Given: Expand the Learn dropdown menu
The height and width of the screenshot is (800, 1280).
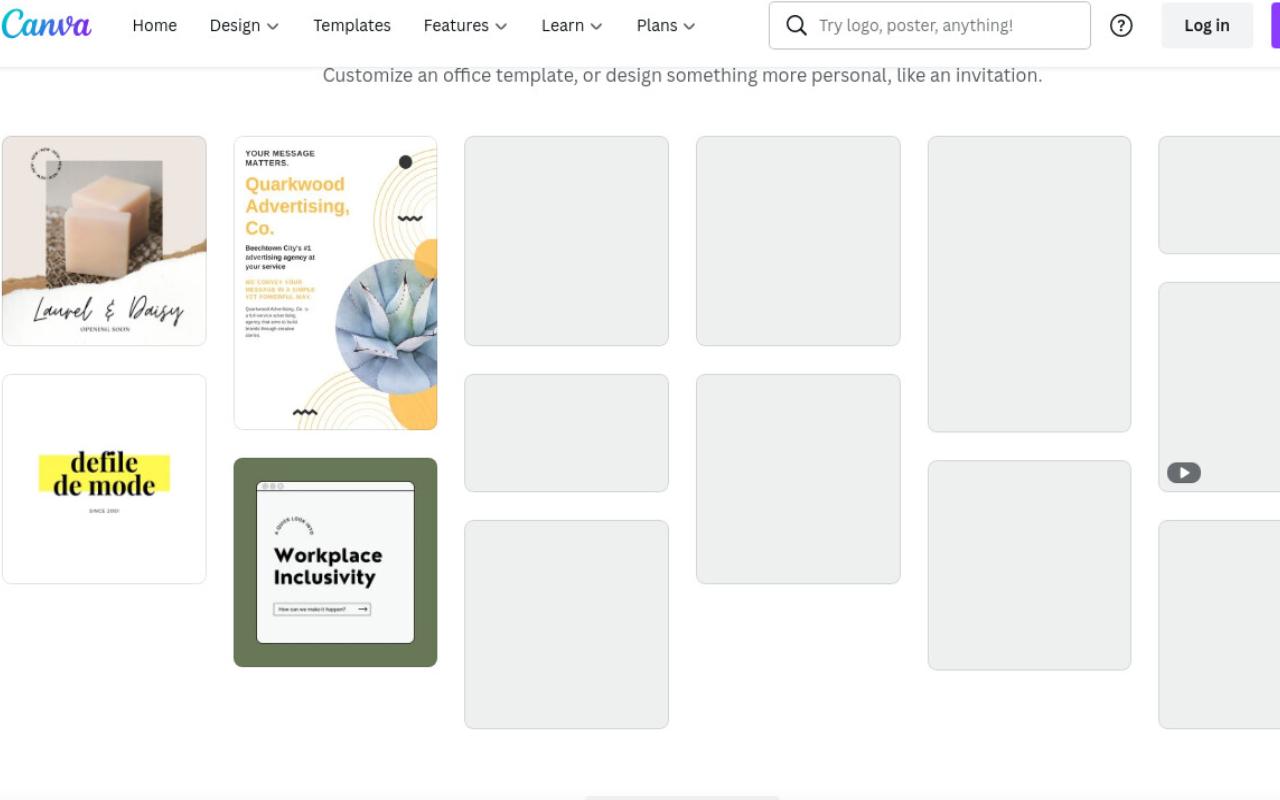Looking at the screenshot, I should coord(572,26).
